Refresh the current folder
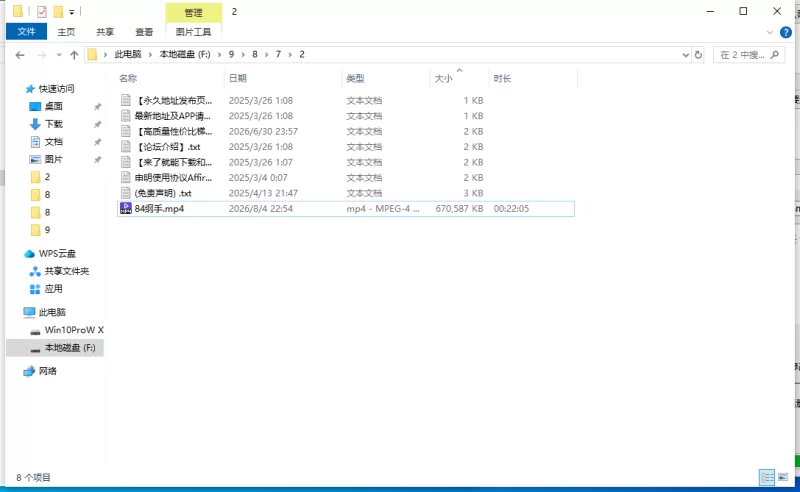This screenshot has width=800, height=492. point(698,55)
